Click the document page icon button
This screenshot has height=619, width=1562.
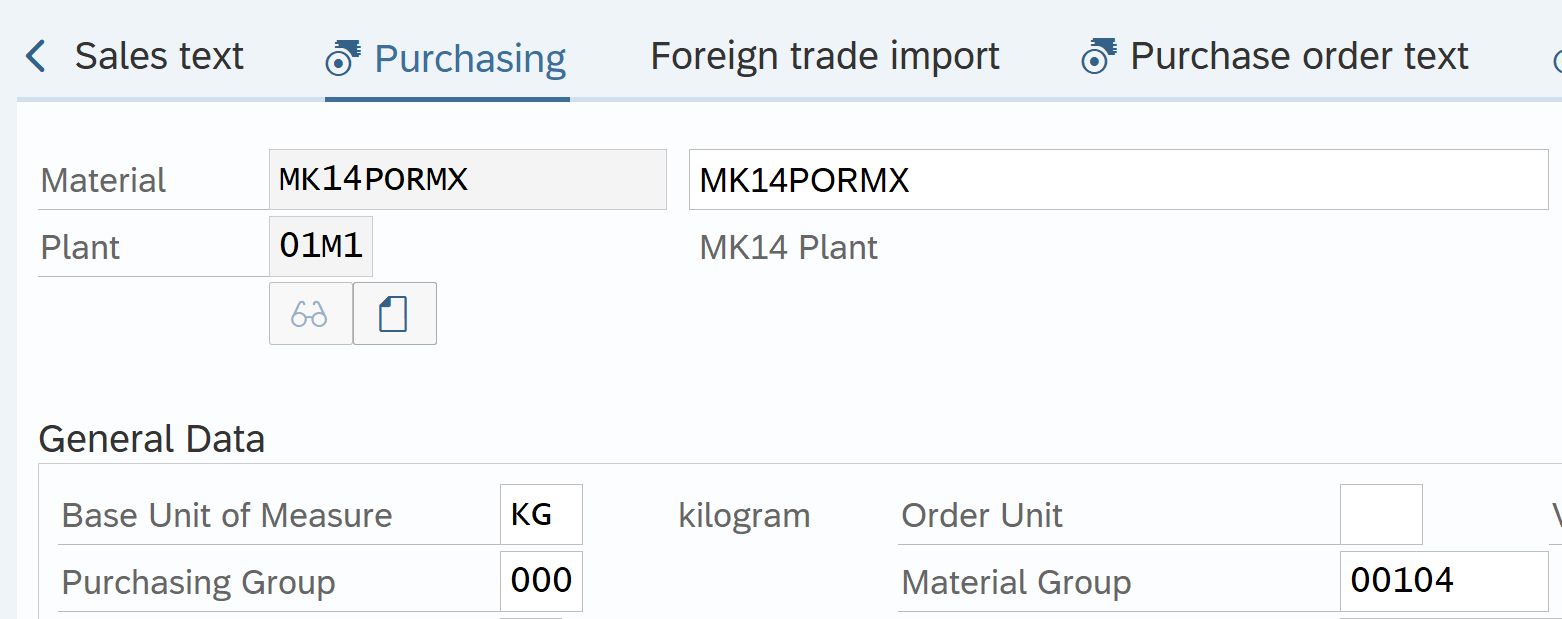click(394, 314)
